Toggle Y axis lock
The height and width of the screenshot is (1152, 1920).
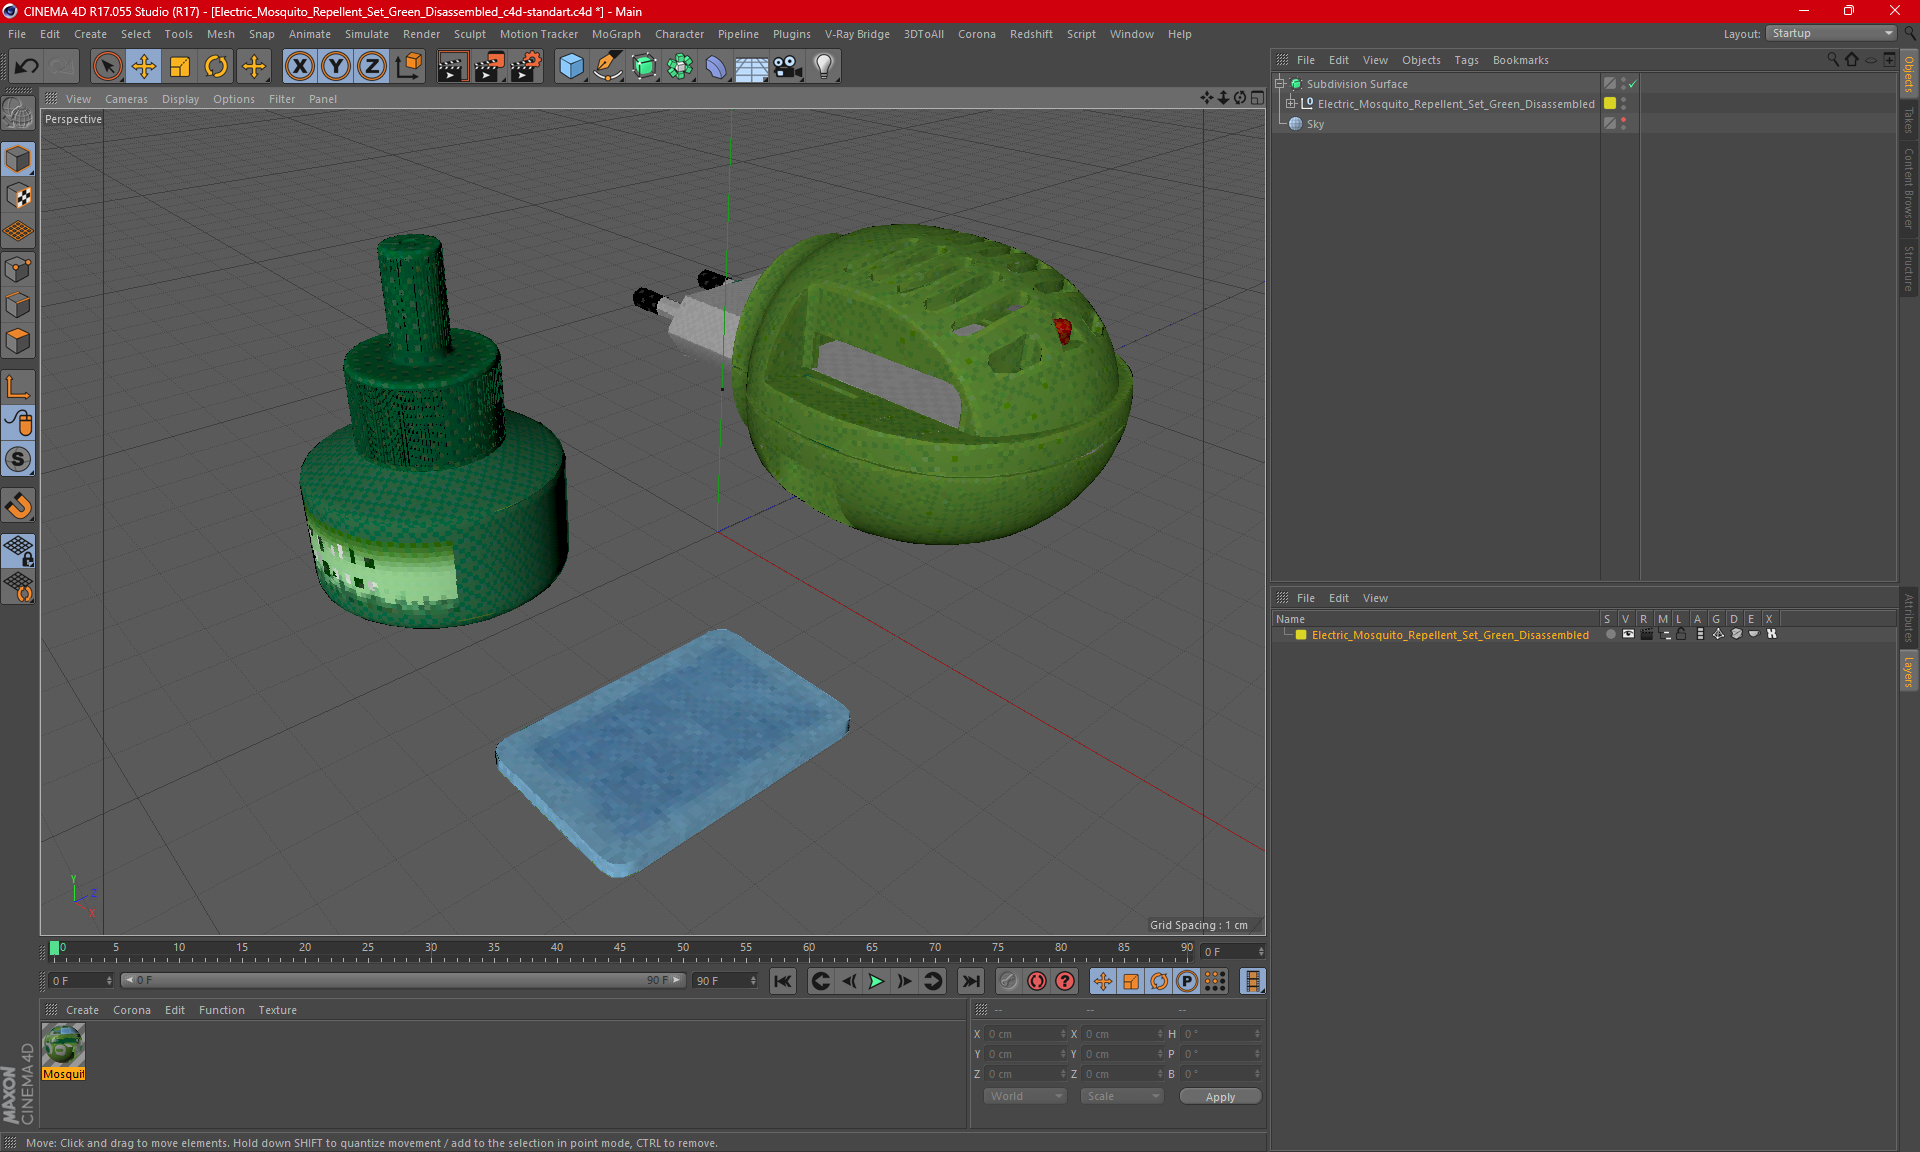pos(336,67)
